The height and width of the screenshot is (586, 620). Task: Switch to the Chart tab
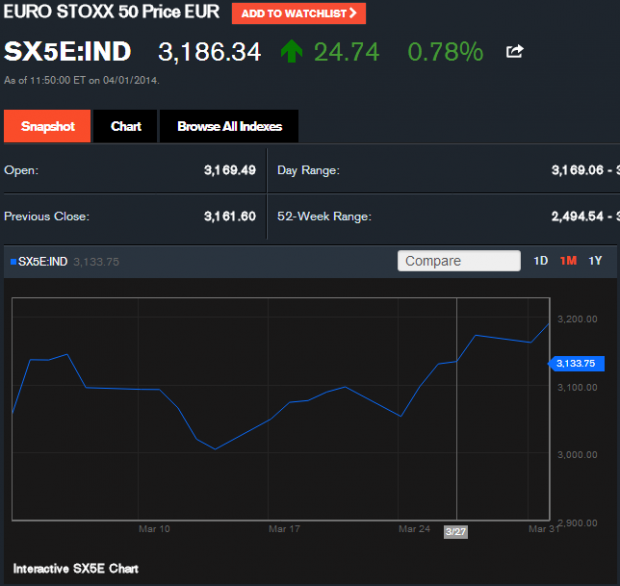click(126, 127)
